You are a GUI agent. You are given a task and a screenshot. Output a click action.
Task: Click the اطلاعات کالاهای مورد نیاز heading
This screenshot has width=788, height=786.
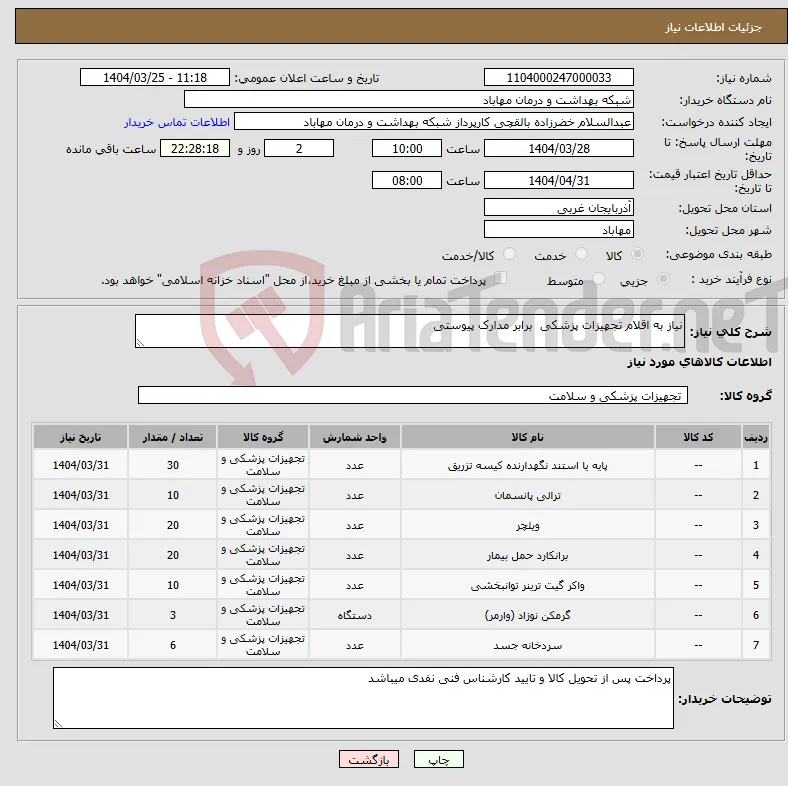(x=699, y=362)
